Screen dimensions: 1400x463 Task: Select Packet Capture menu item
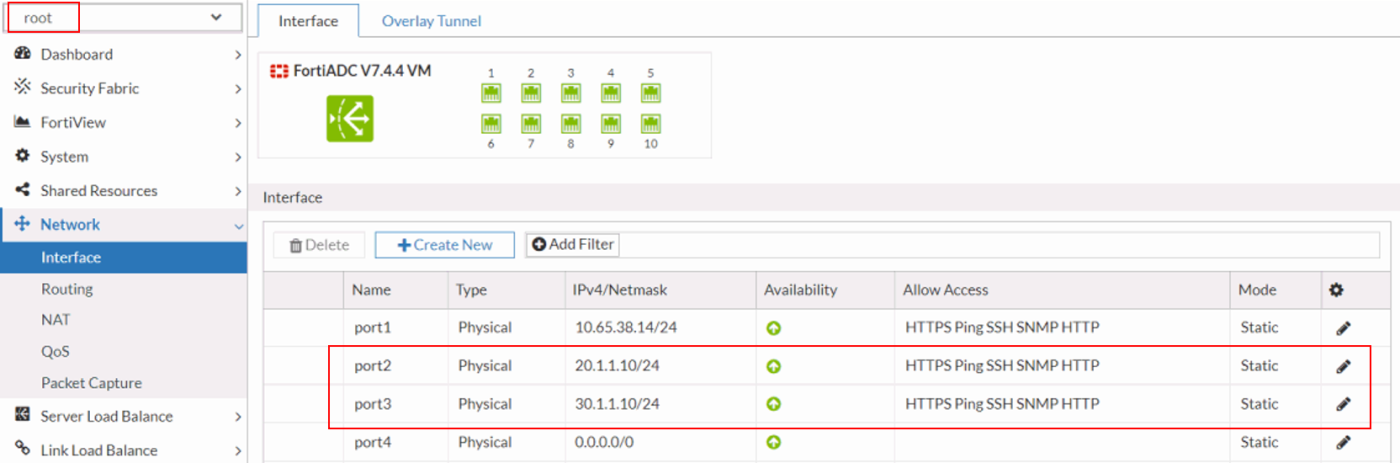tap(91, 383)
